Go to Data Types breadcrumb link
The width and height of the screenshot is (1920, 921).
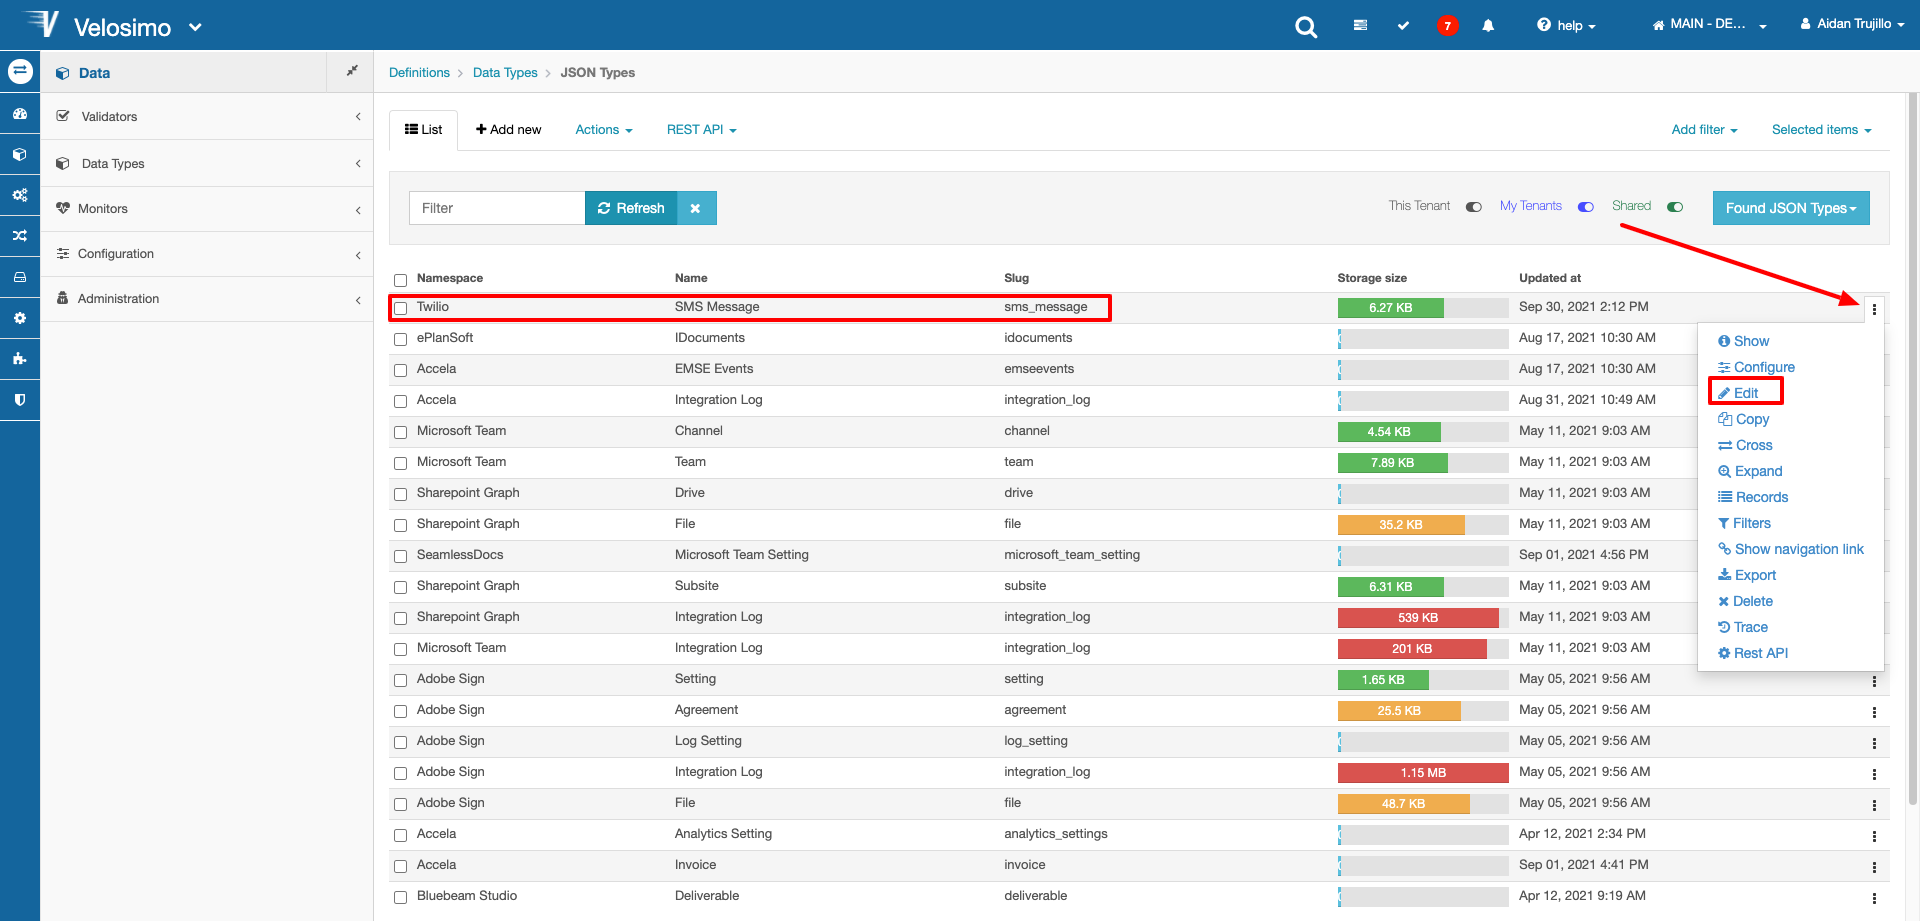point(505,73)
